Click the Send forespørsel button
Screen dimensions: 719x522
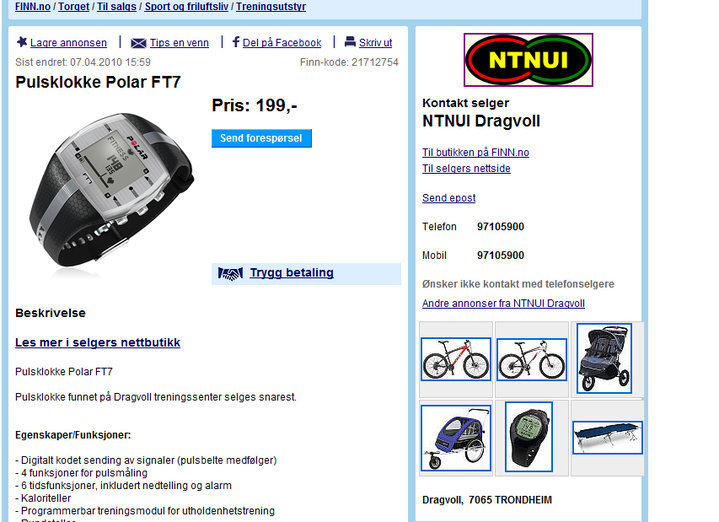pyautogui.click(x=261, y=138)
